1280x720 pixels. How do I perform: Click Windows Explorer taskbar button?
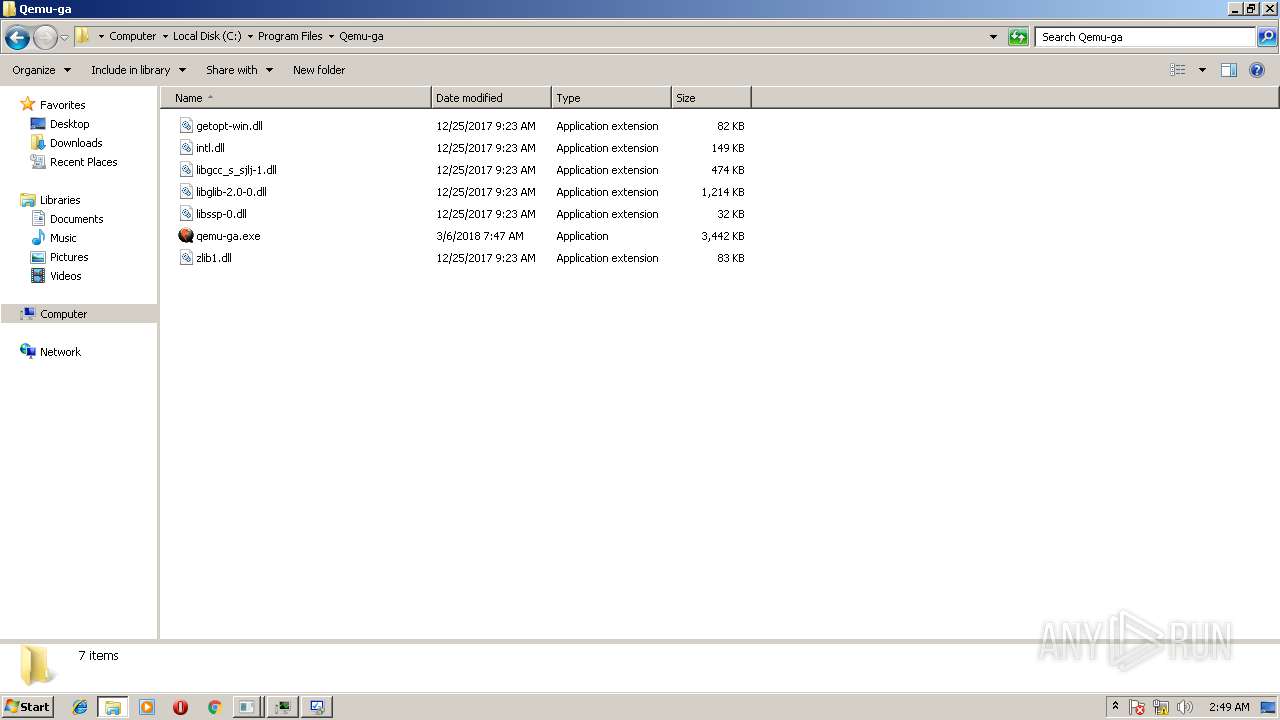(112, 707)
